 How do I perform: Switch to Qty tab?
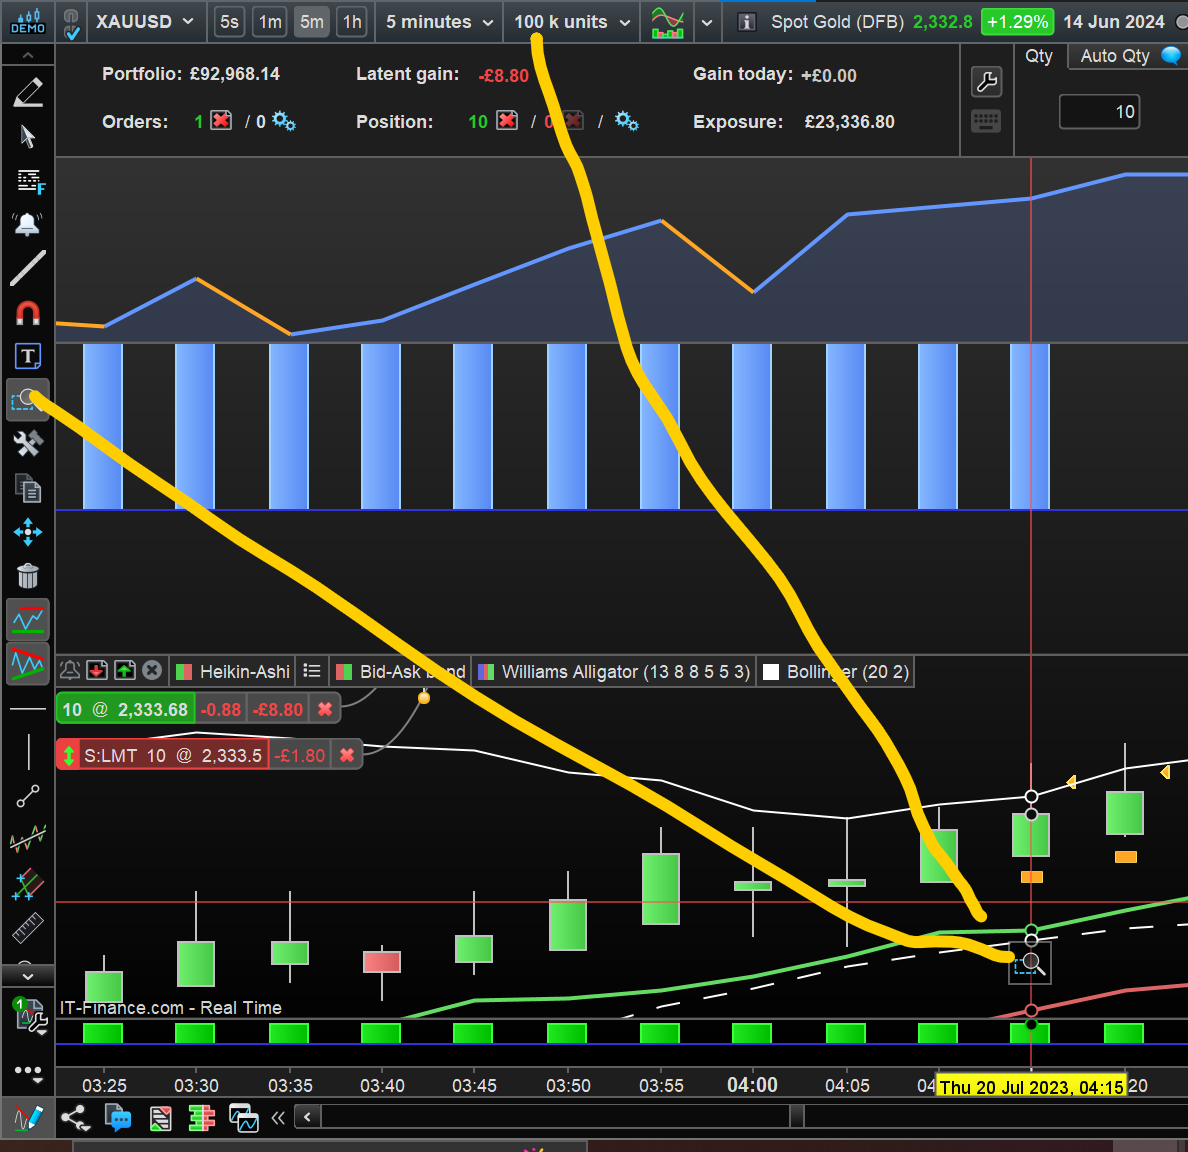(x=1039, y=56)
